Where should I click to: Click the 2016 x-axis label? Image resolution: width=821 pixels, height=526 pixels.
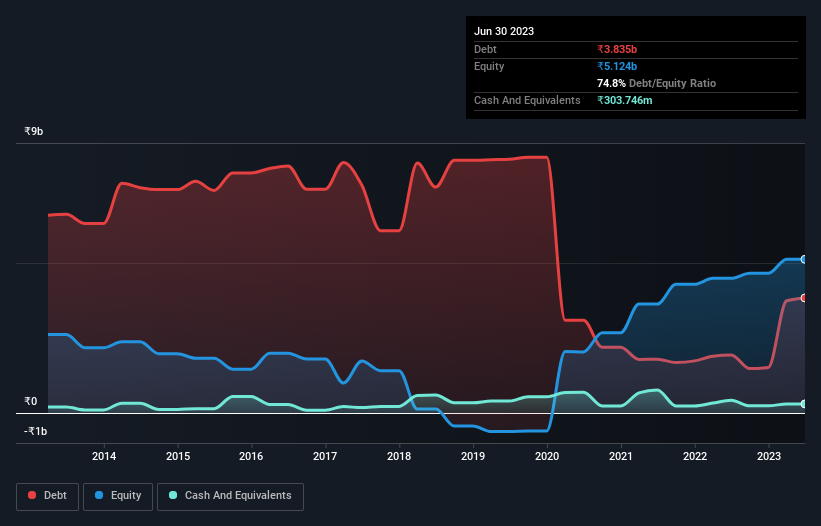[251, 456]
